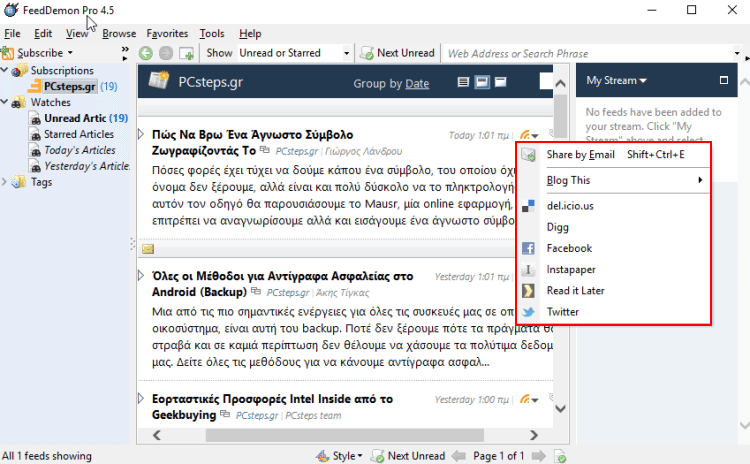750x464 pixels.
Task: Open the Tools menu
Action: pos(212,33)
